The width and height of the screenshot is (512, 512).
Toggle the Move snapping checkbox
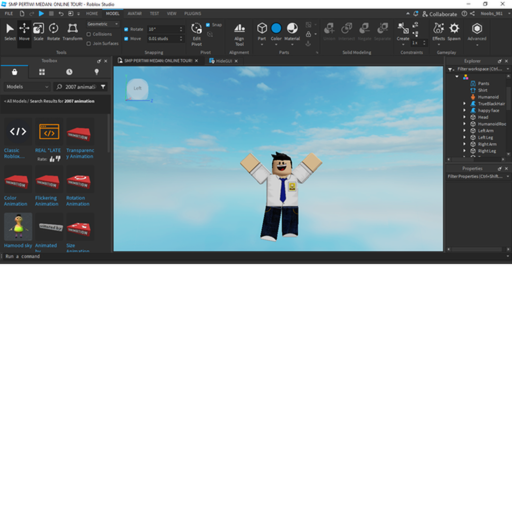point(126,39)
